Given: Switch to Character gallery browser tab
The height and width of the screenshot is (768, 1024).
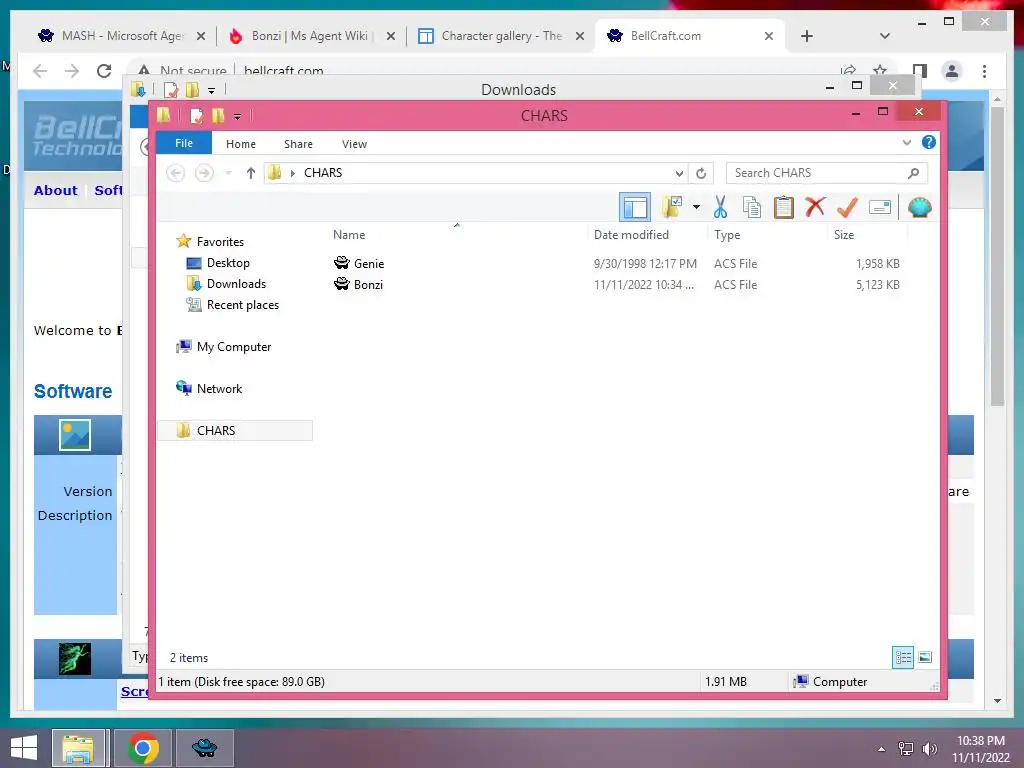Looking at the screenshot, I should [x=500, y=36].
